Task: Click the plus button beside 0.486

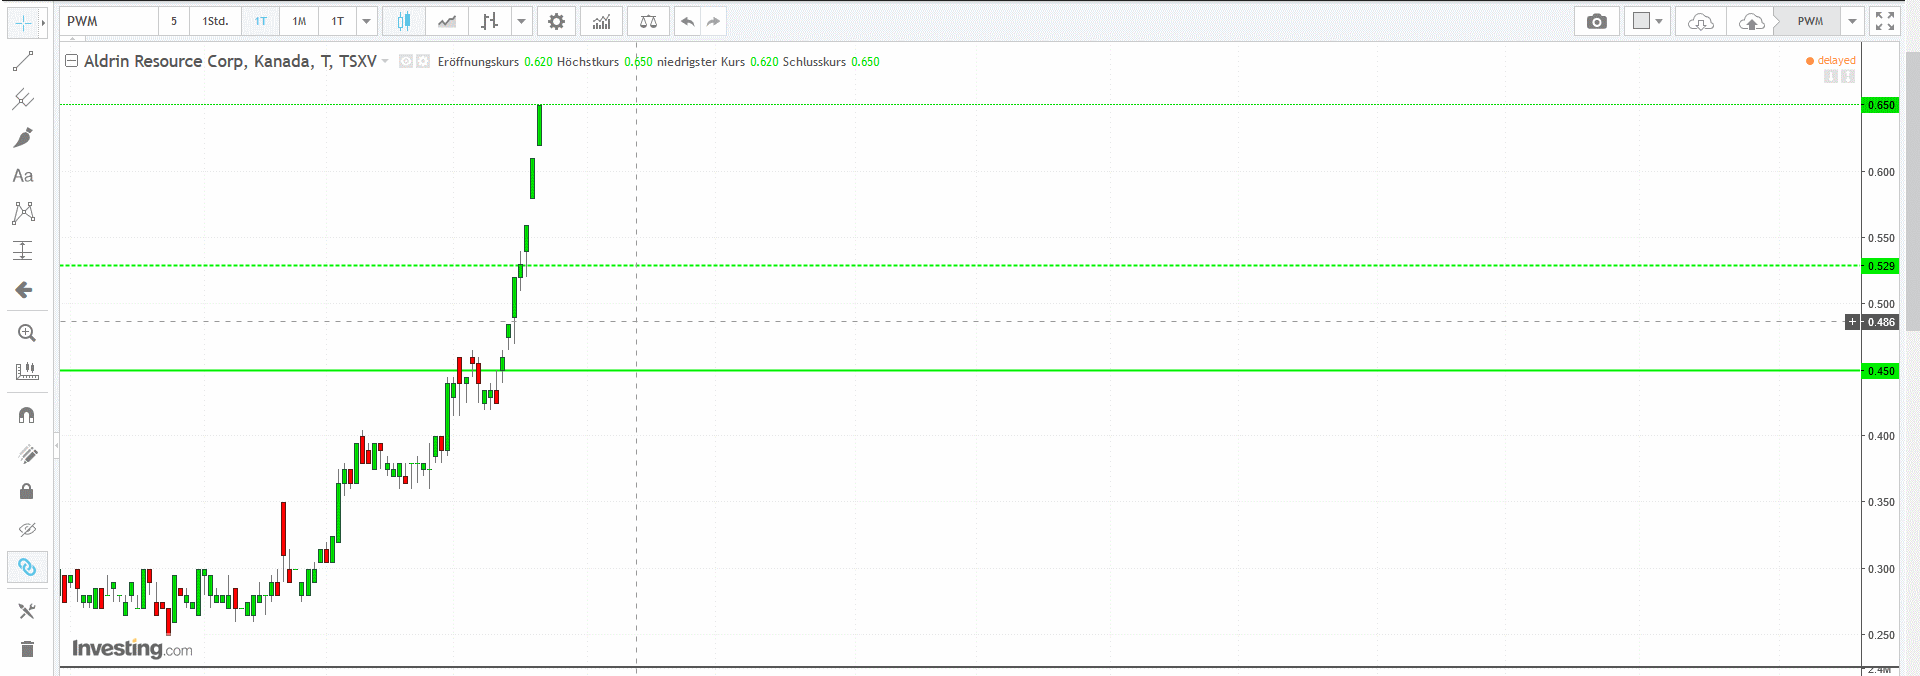Action: (1853, 322)
